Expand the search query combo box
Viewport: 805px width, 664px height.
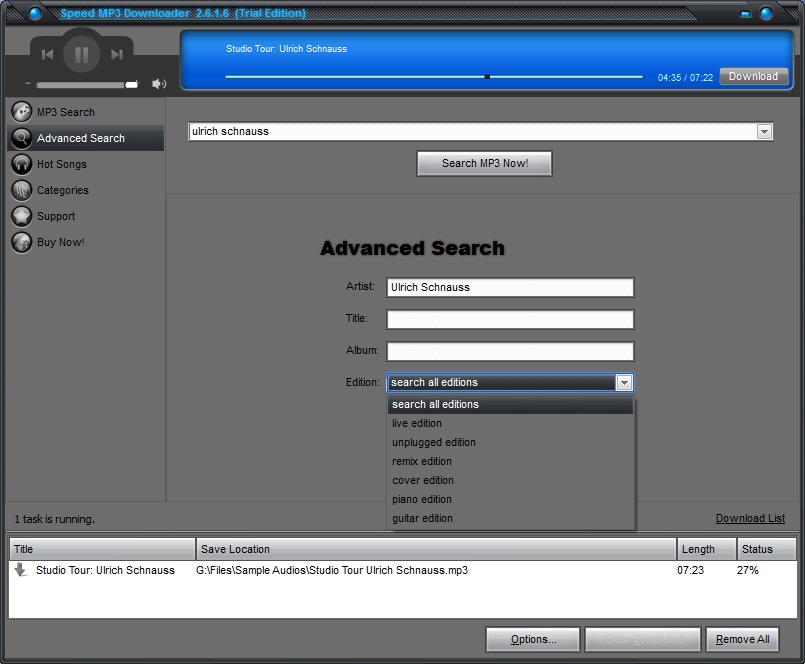764,131
